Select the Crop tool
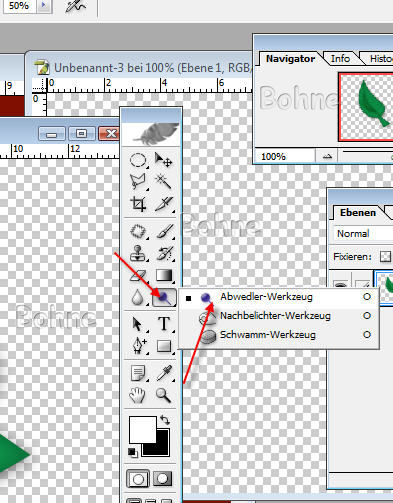393x503 pixels. point(138,204)
